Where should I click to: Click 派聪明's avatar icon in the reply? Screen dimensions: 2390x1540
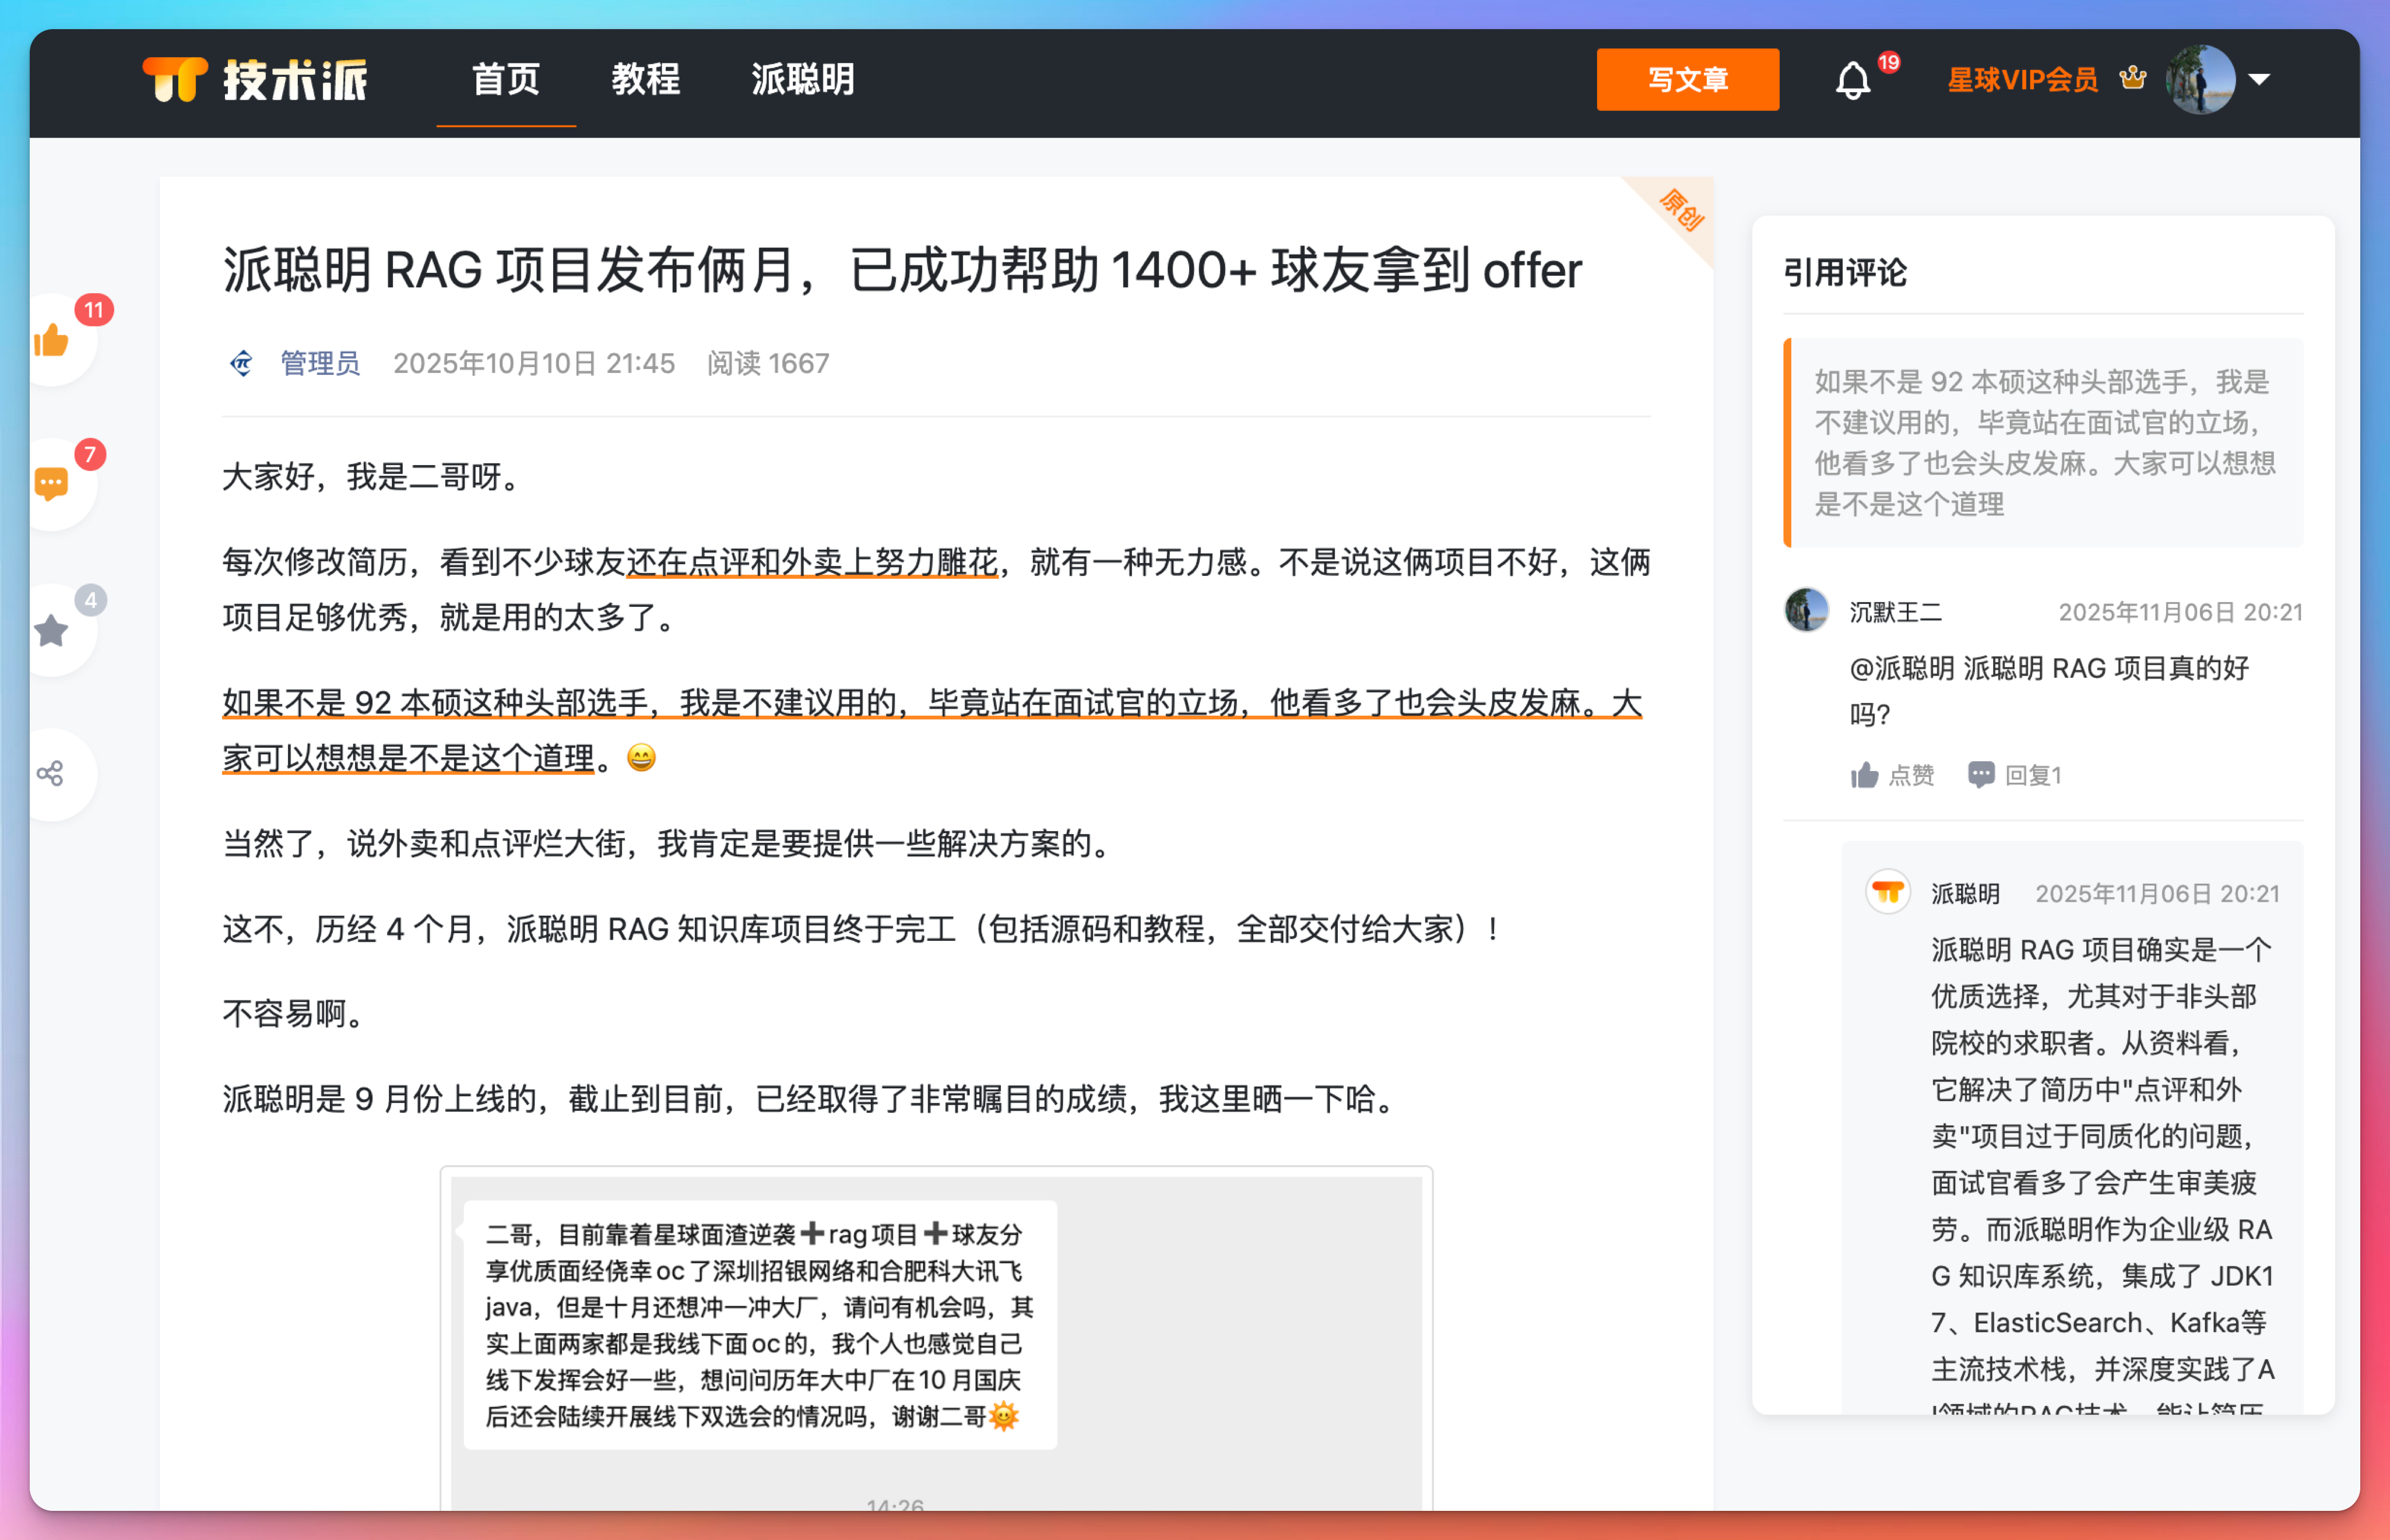coord(1888,892)
